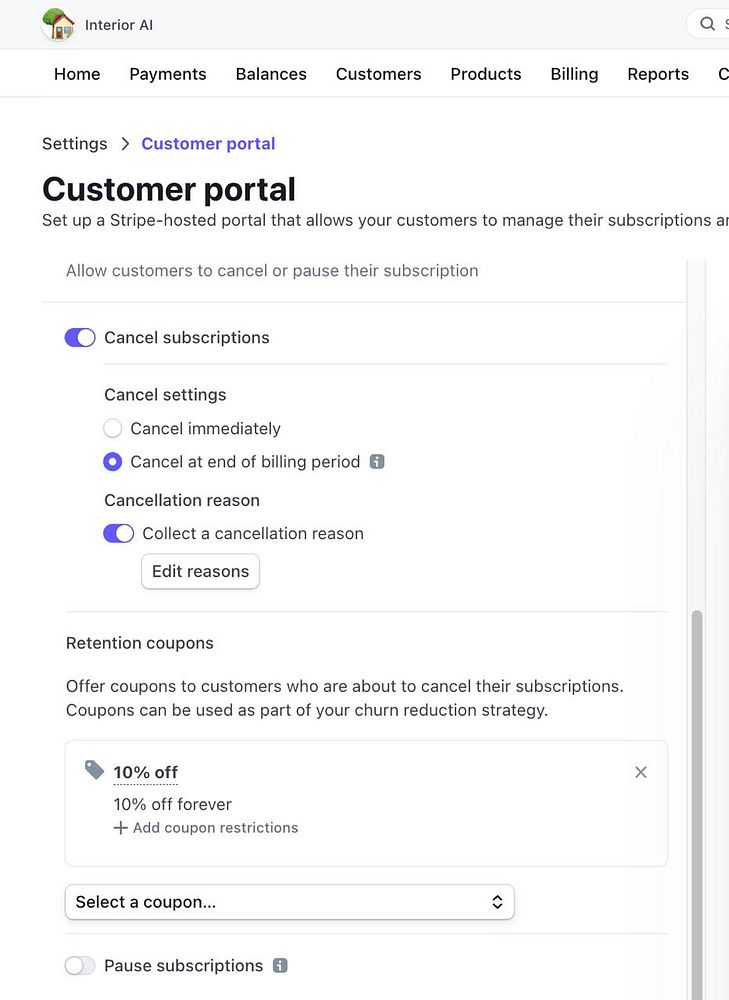Image resolution: width=729 pixels, height=1000 pixels.
Task: Click the Edit reasons button
Action: [x=200, y=572]
